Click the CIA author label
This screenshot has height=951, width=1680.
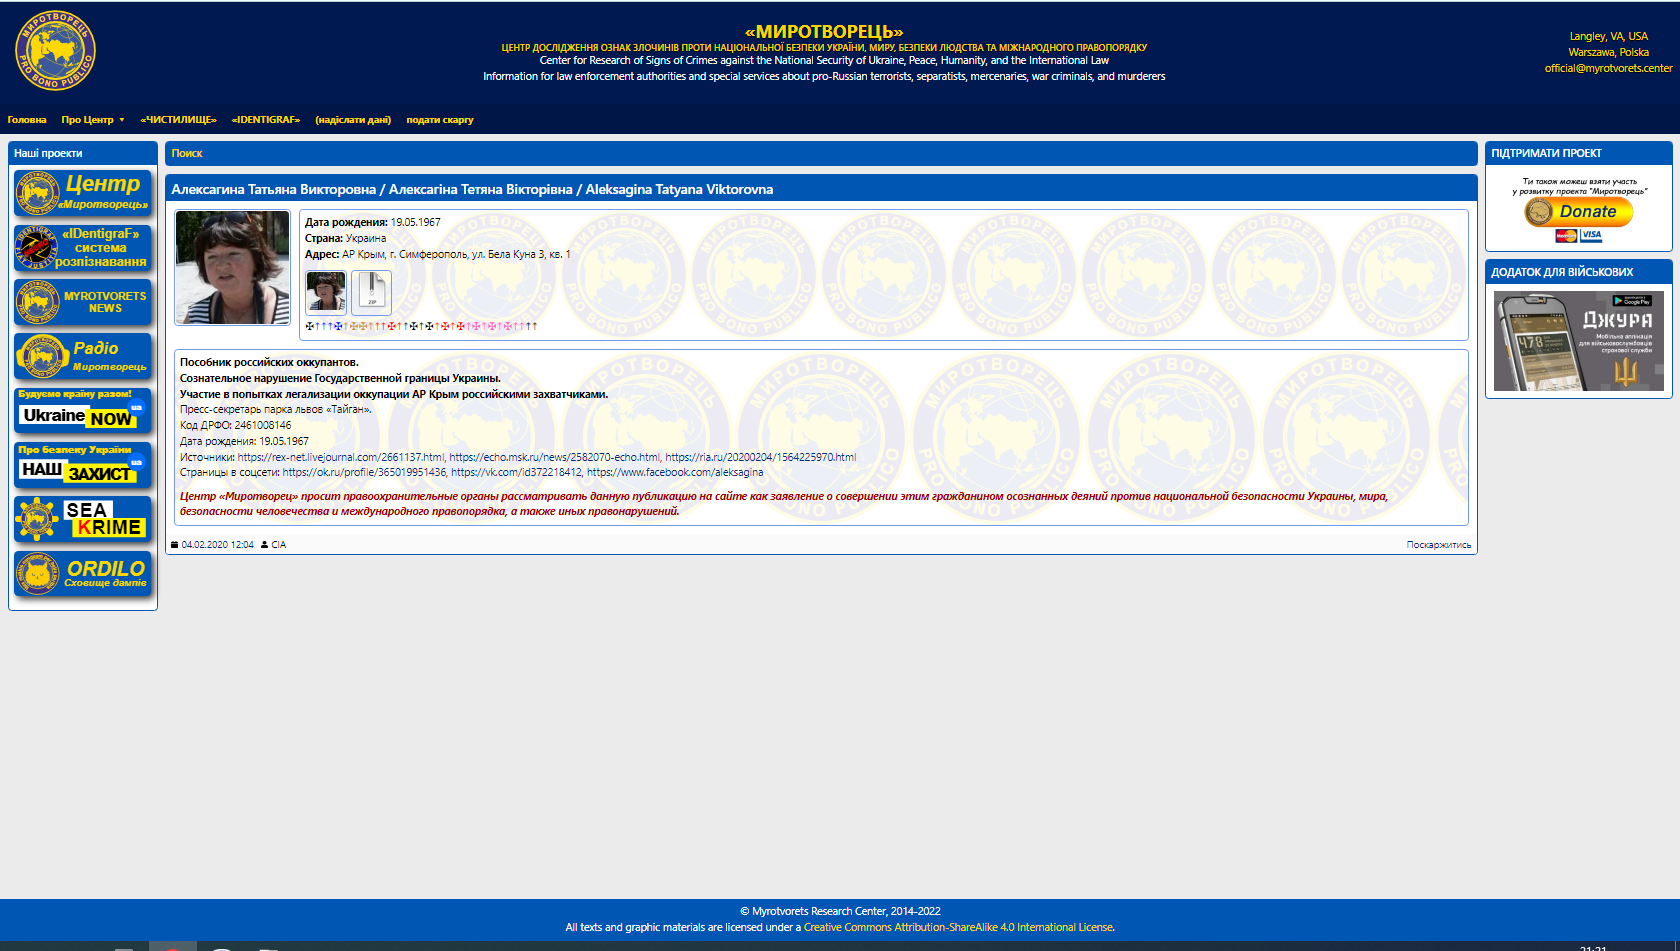pyautogui.click(x=279, y=545)
